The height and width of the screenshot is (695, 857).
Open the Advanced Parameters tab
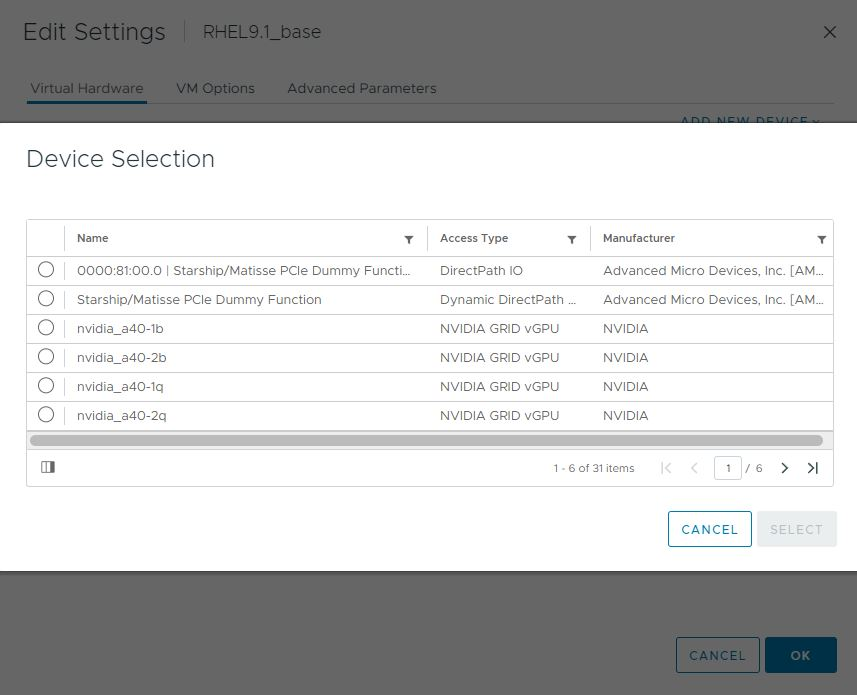coord(362,88)
